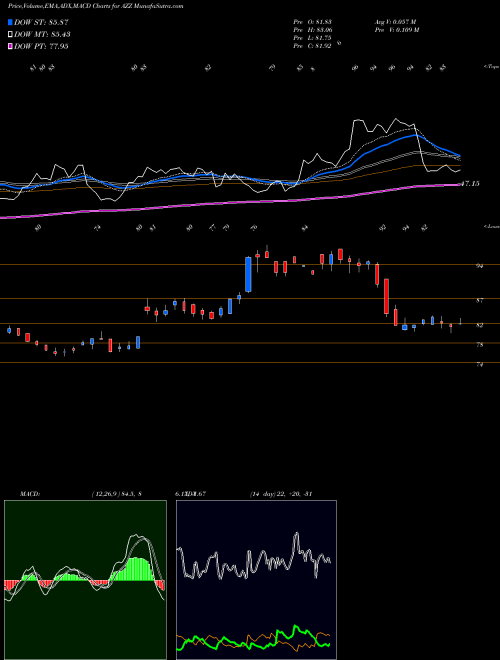This screenshot has height=660, width=500.
Task: Click the 74 price axis label
Action: (479, 364)
